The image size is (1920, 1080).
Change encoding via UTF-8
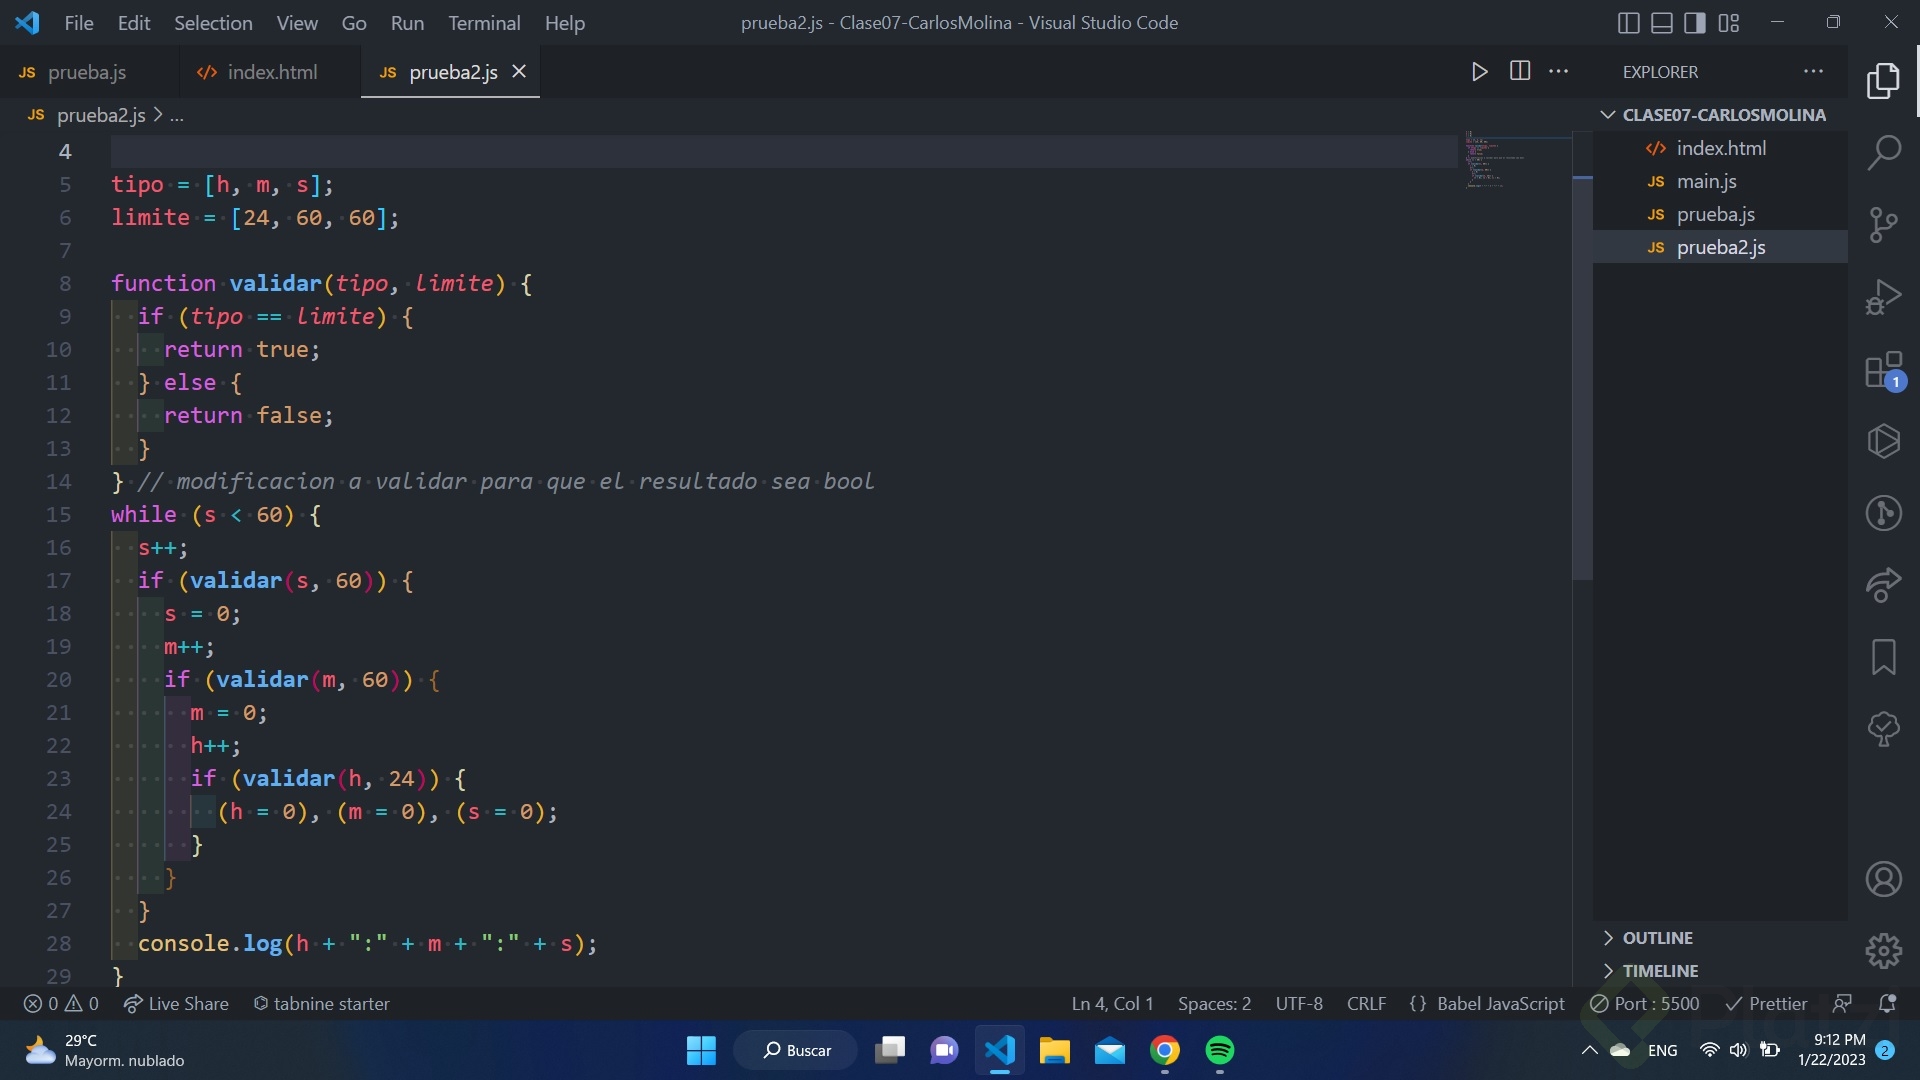pyautogui.click(x=1299, y=1004)
